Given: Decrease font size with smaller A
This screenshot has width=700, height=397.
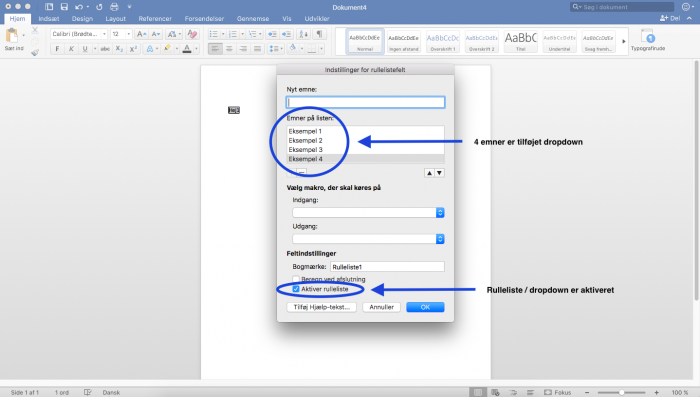Looking at the screenshot, I should click(x=155, y=34).
